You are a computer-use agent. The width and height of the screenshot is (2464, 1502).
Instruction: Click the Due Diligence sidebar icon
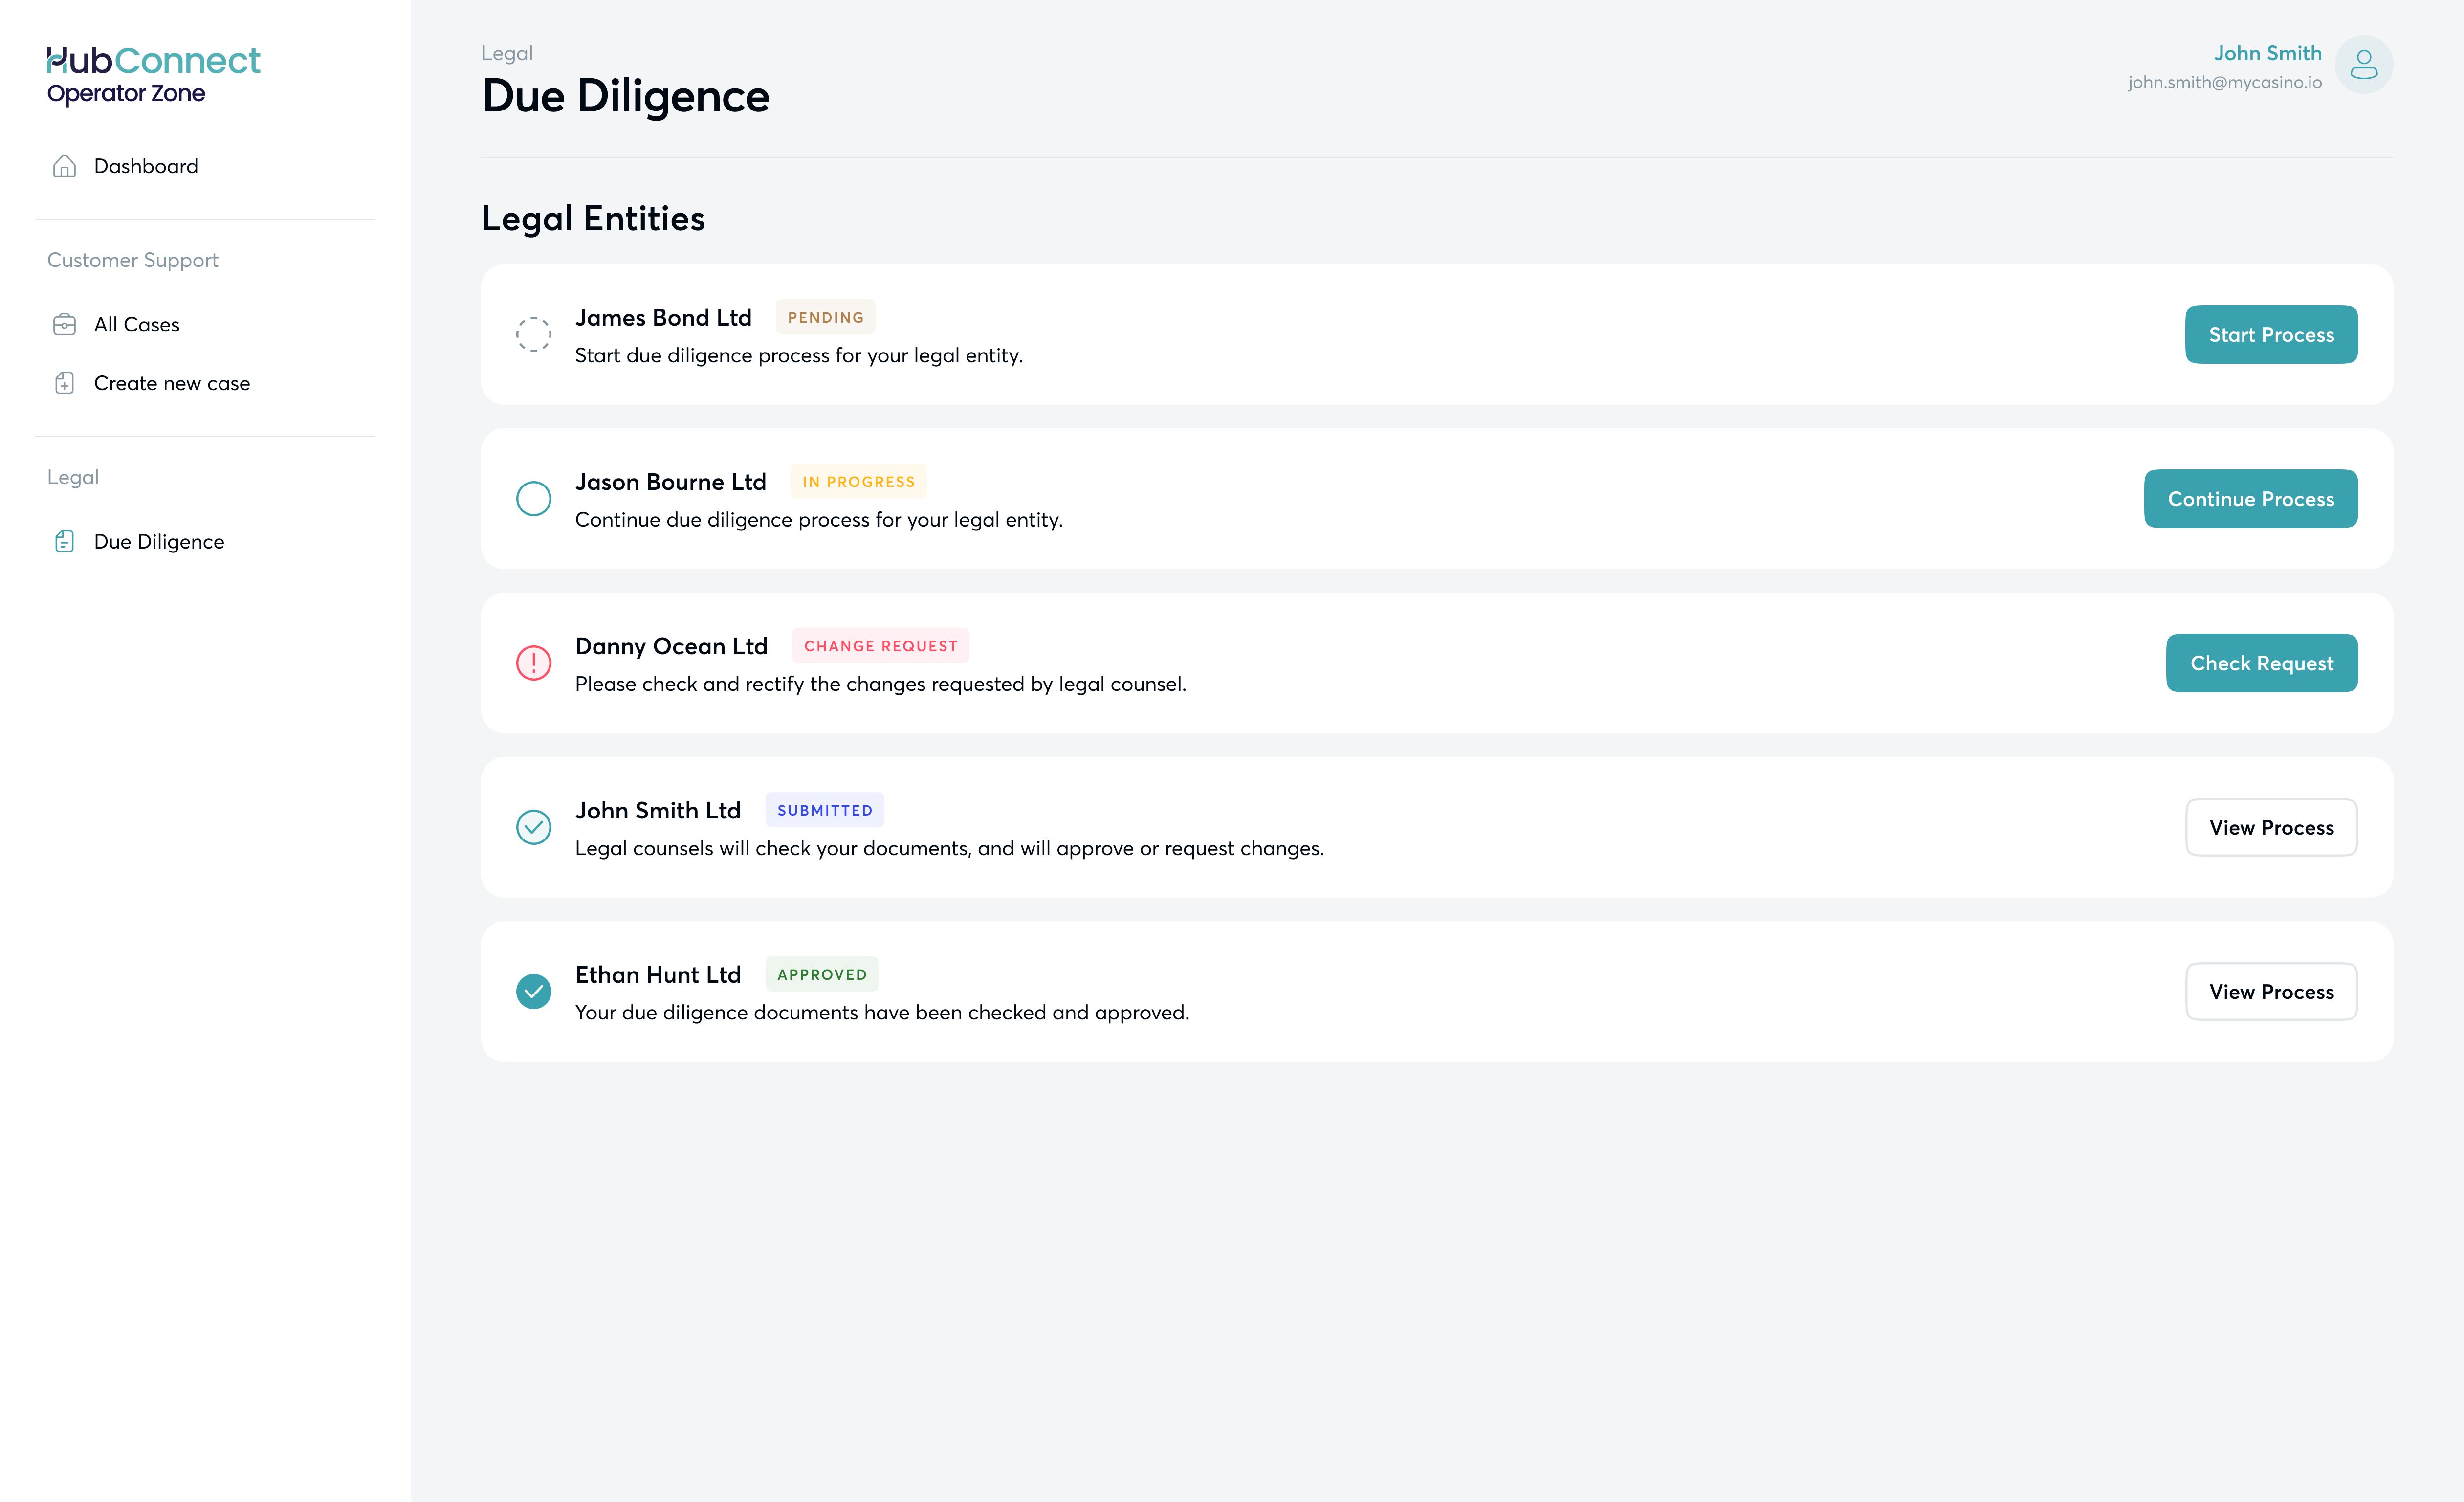(x=64, y=542)
